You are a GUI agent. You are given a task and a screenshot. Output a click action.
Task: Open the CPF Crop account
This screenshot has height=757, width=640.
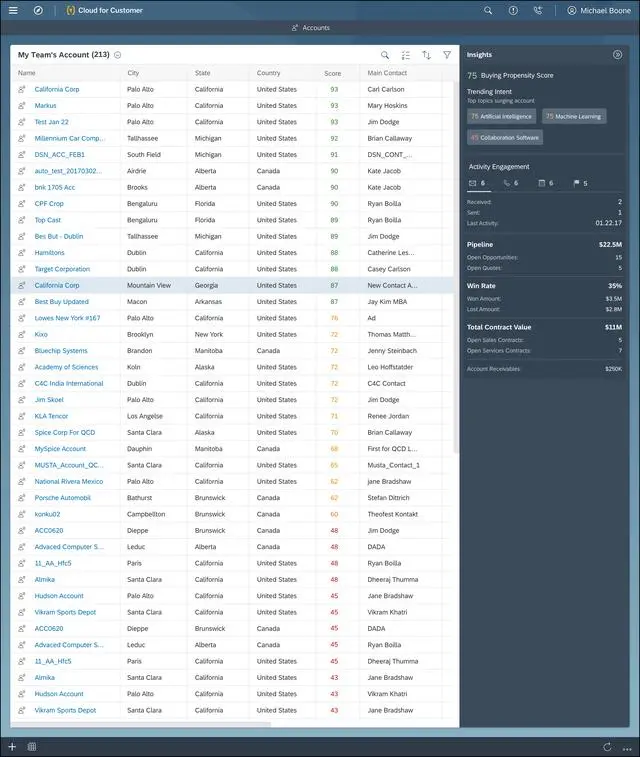tap(49, 204)
